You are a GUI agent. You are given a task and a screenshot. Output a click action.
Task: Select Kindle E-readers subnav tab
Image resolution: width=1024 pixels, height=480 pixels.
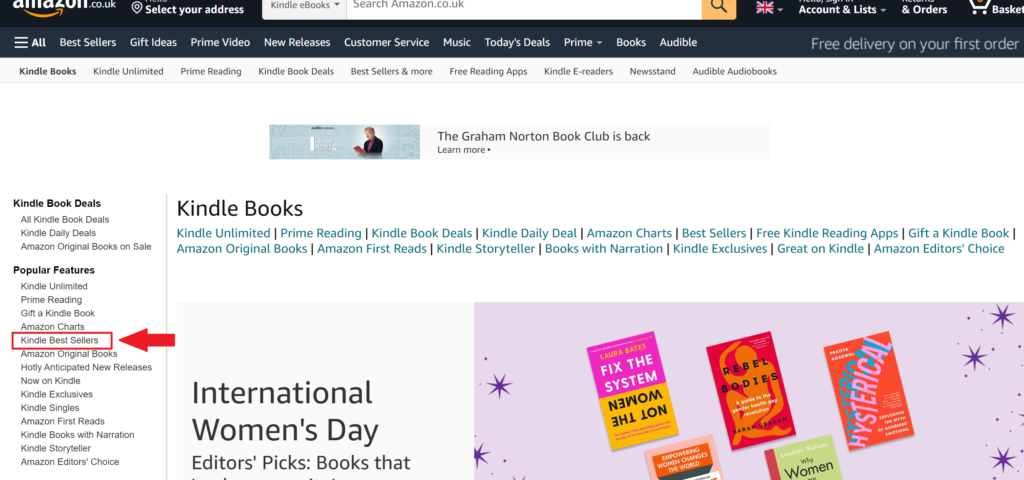[578, 71]
